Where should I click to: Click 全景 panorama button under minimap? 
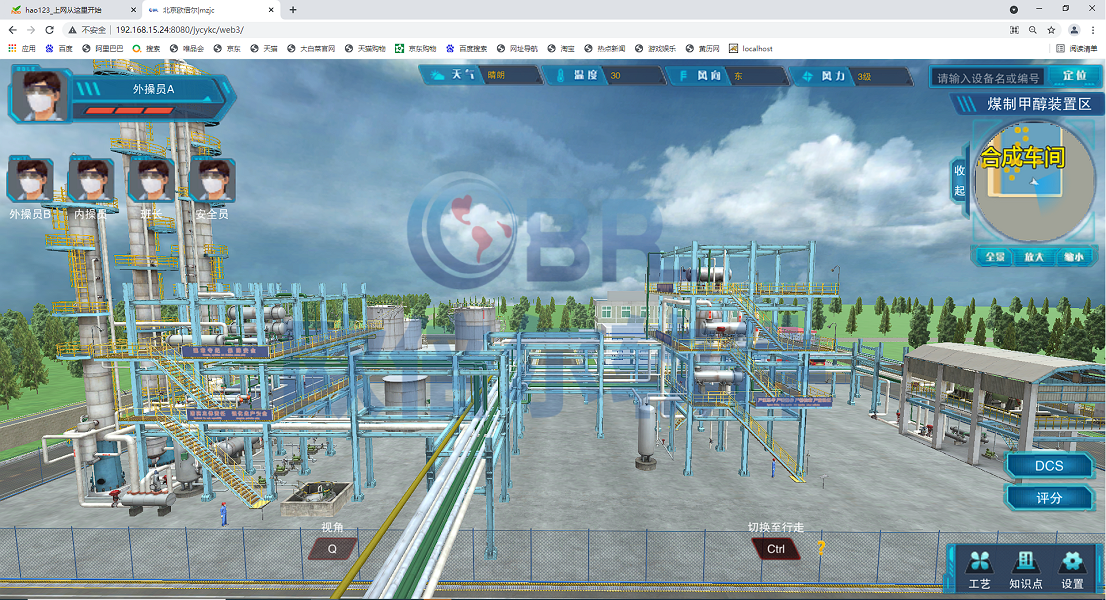coord(995,257)
